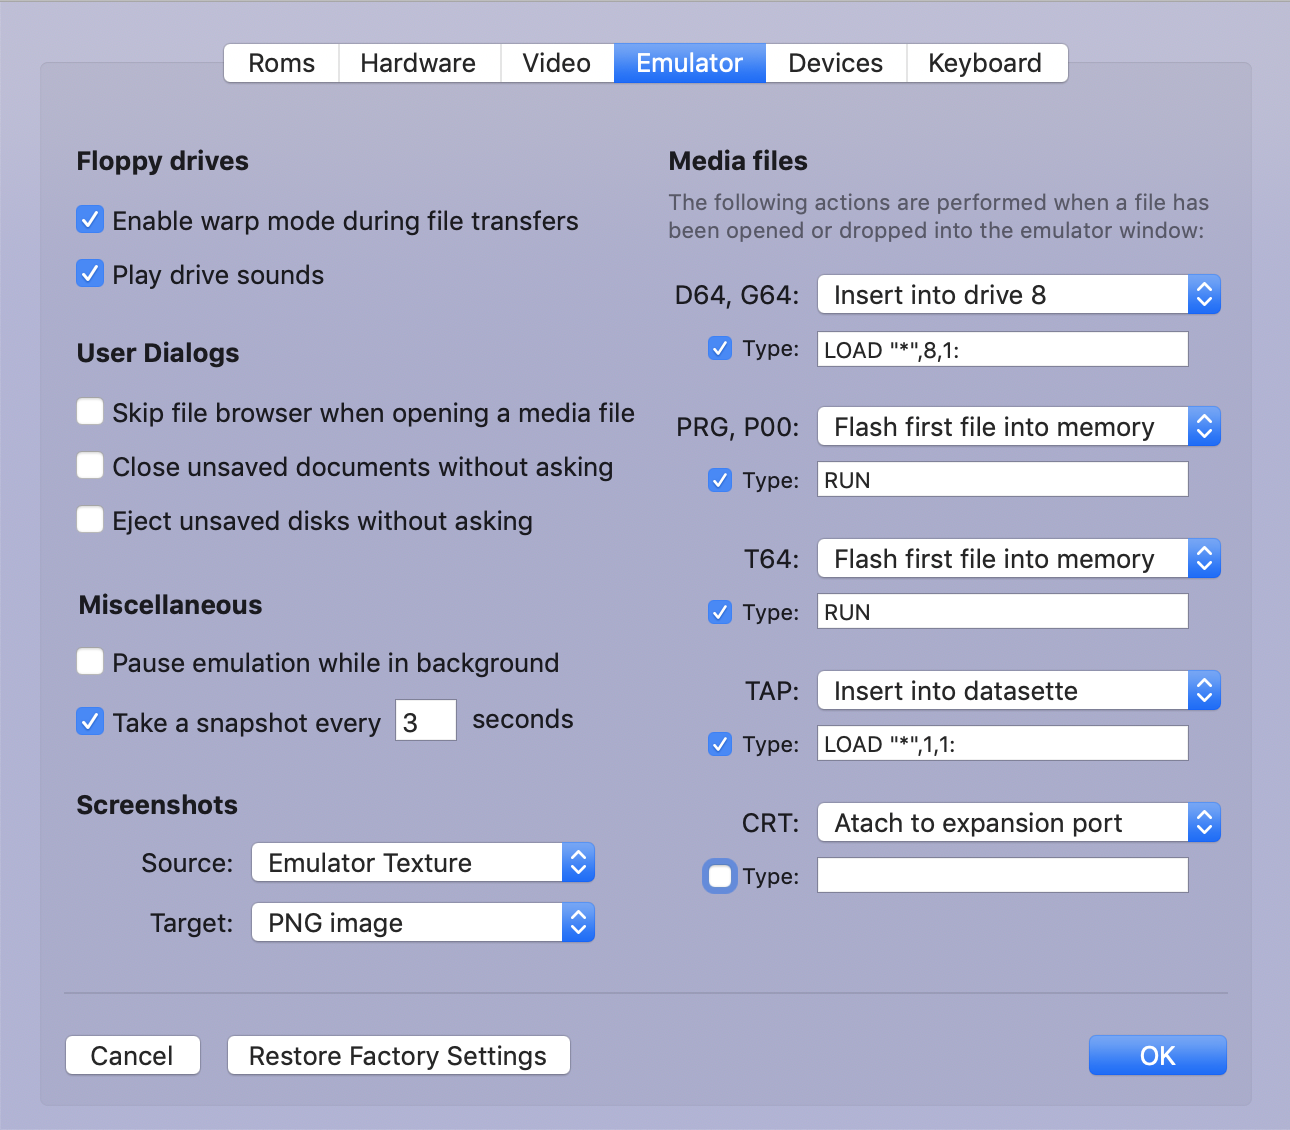Image resolution: width=1290 pixels, height=1130 pixels.
Task: Disable warp mode during file transfers
Action: coord(90,219)
